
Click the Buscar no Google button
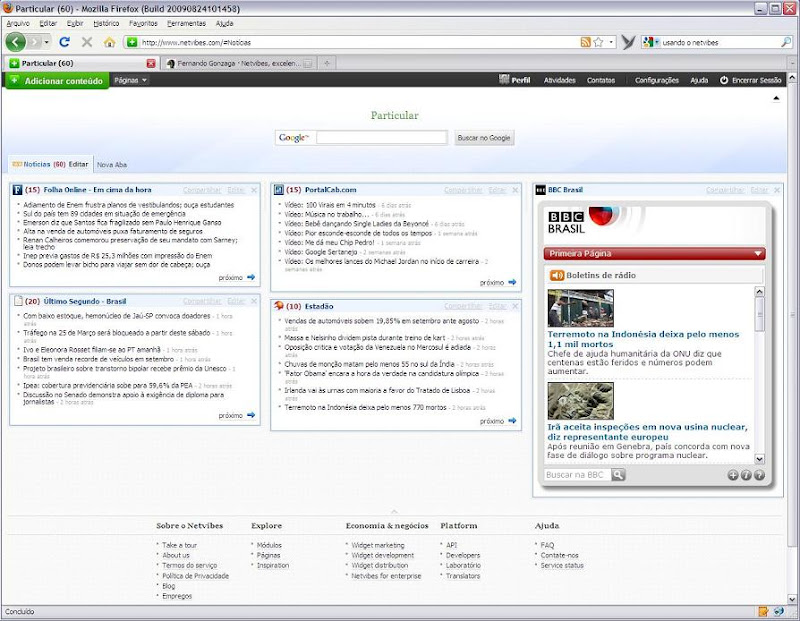click(484, 138)
